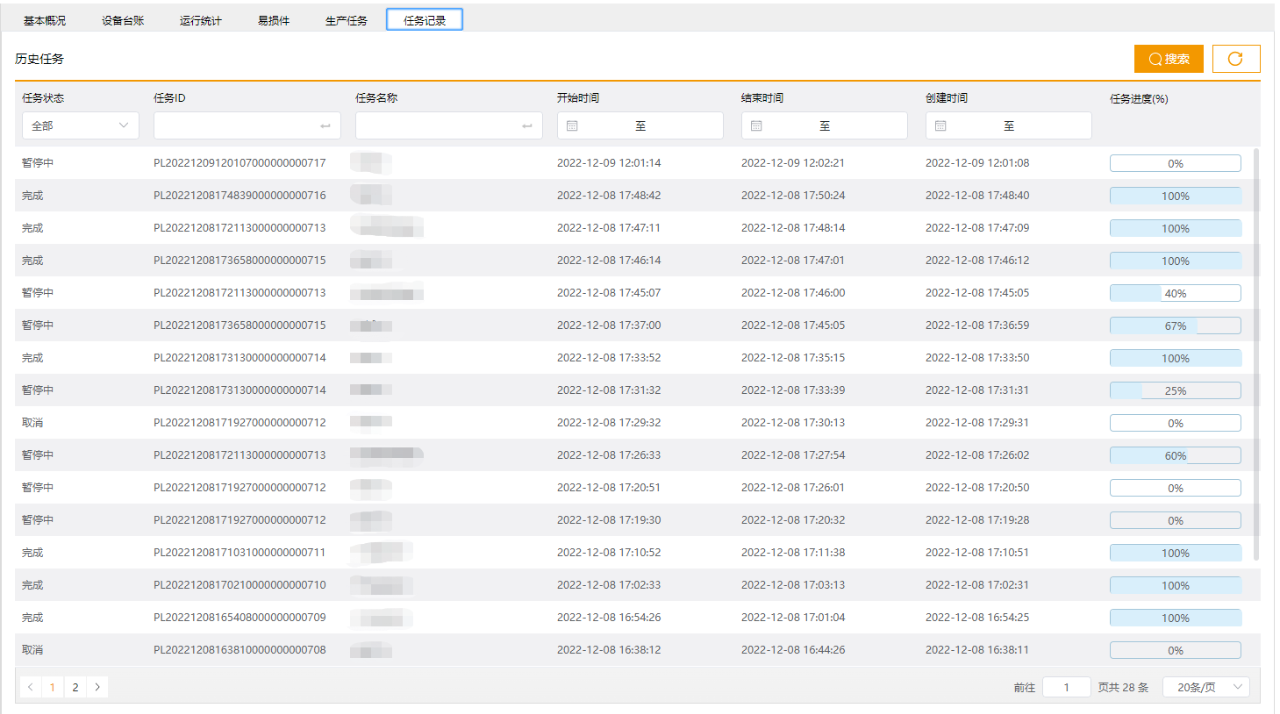The image size is (1280, 714).
Task: Click the 前往 page number input field
Action: (x=1066, y=687)
